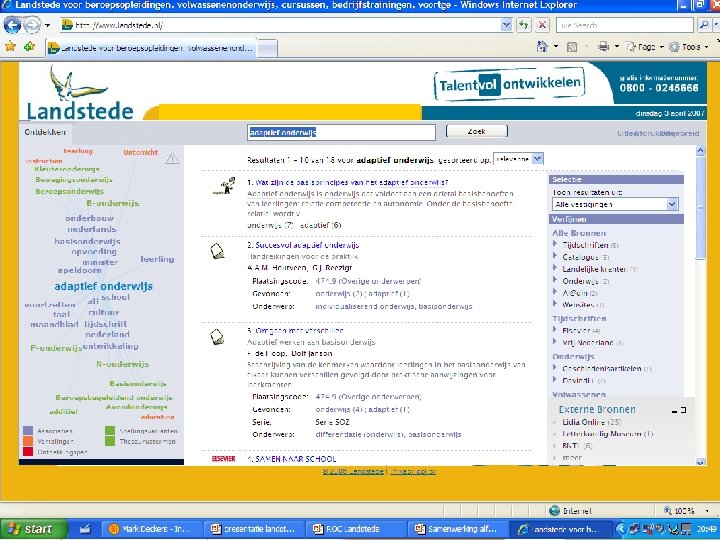The width and height of the screenshot is (720, 540).
Task: Click the refresh page icon
Action: pos(524,25)
